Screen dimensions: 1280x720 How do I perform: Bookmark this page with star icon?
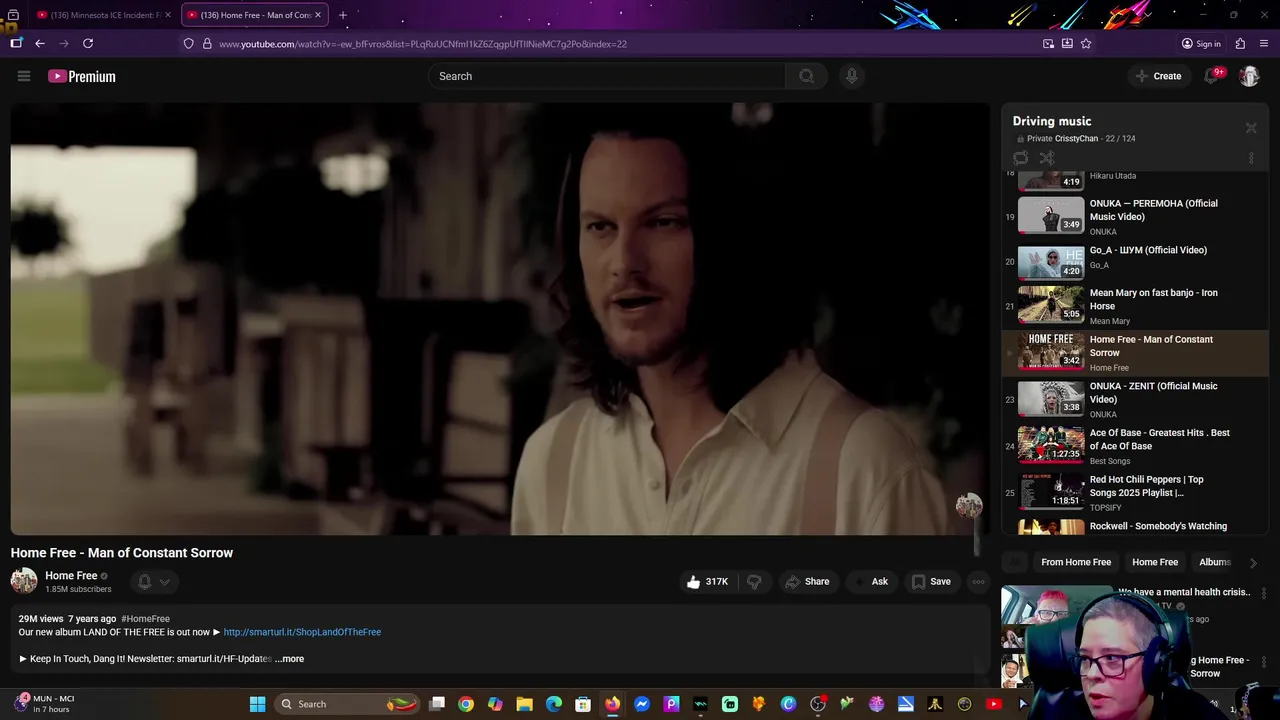pyautogui.click(x=1086, y=43)
